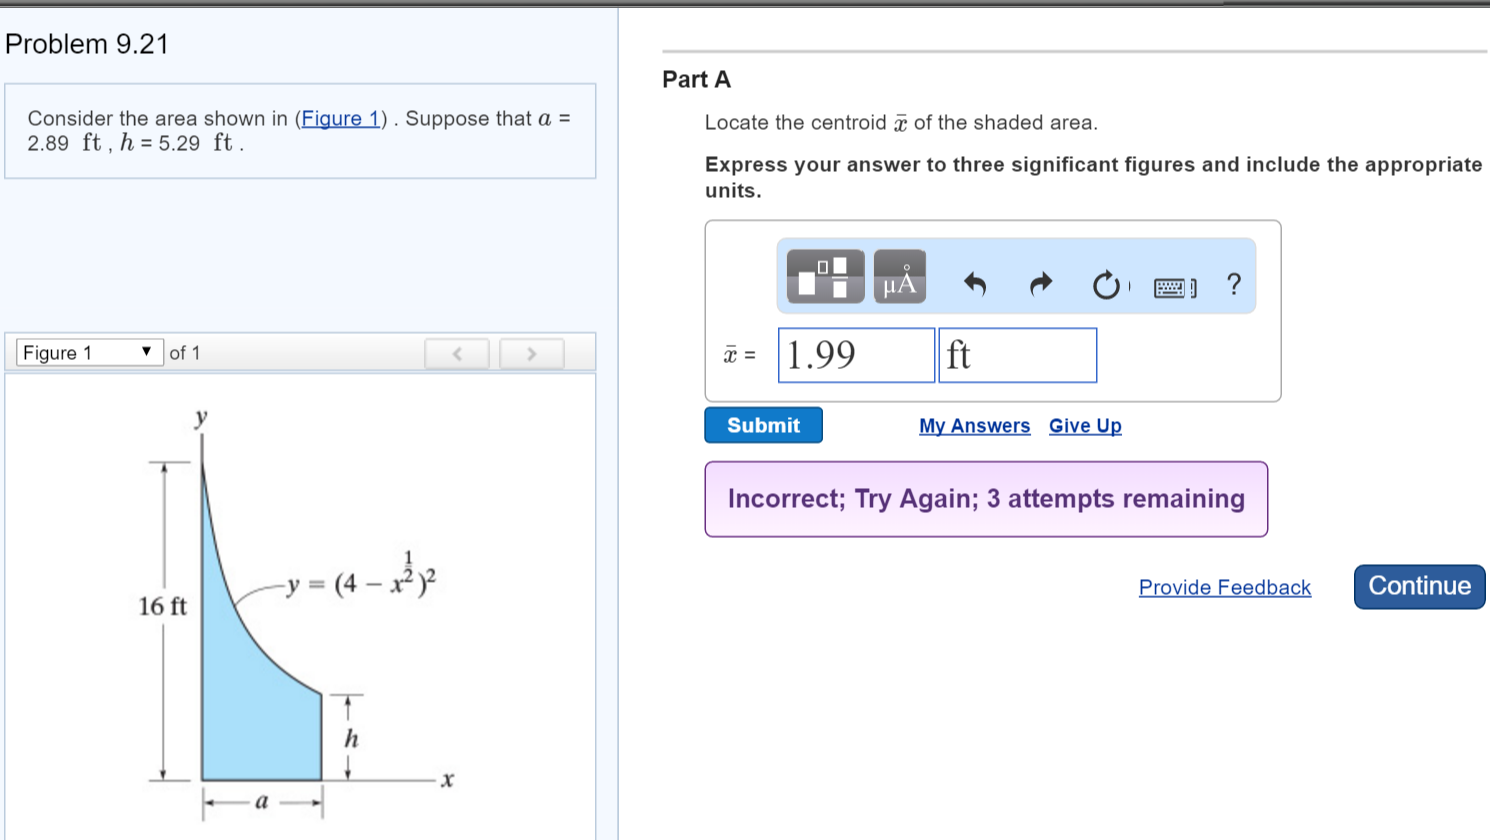Click the 'Incorrect; Try Again' message
This screenshot has height=840, width=1490.
coord(986,499)
